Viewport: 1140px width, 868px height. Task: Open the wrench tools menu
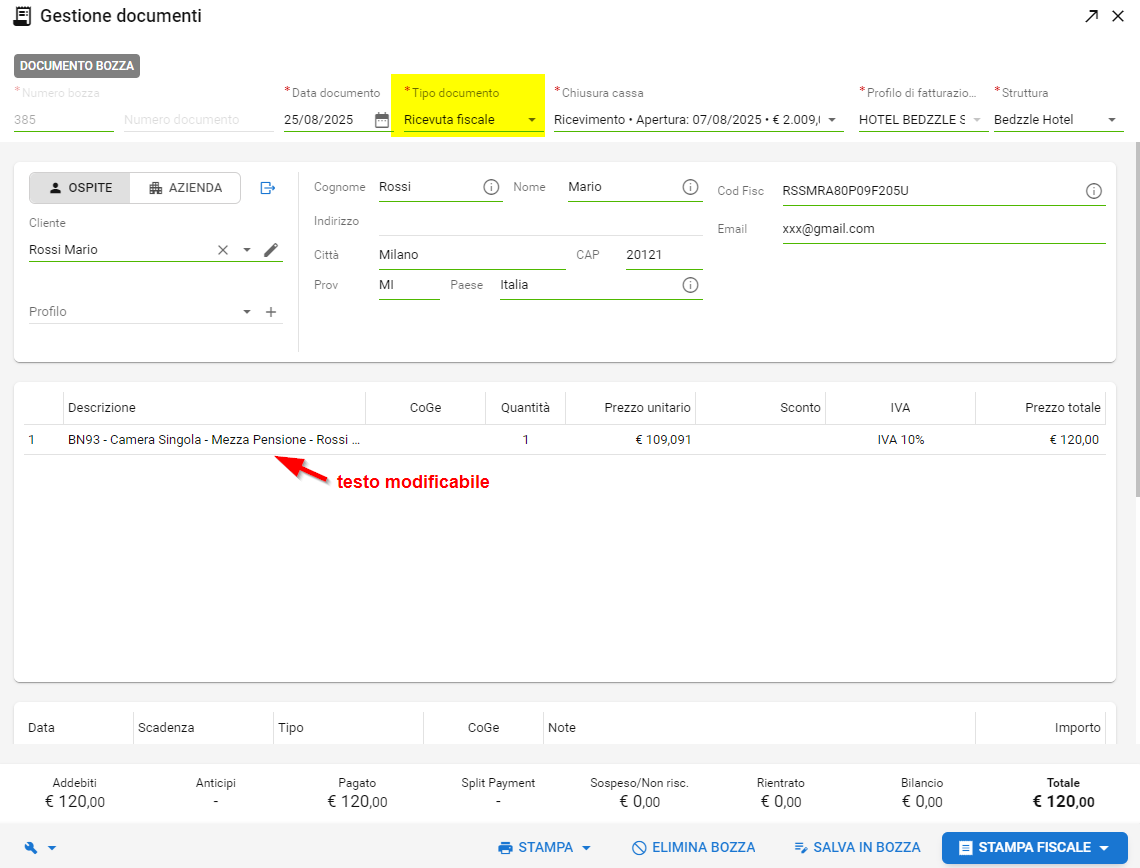coord(40,848)
